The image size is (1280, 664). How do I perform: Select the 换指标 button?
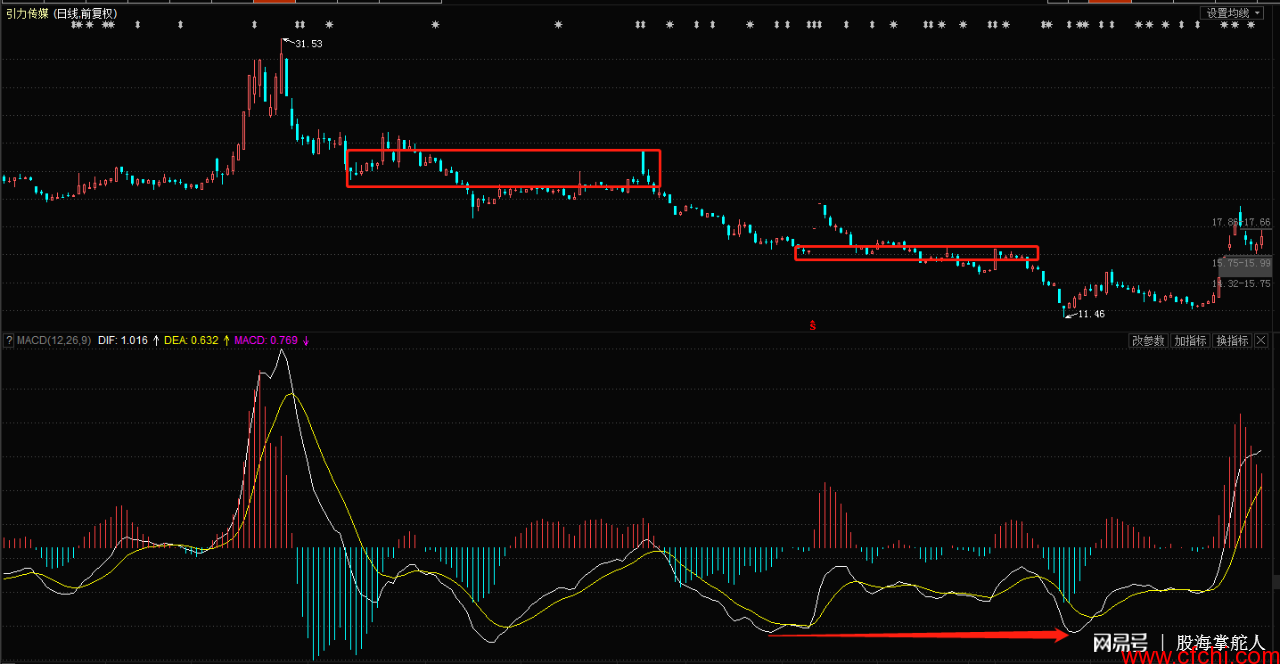(x=1232, y=341)
